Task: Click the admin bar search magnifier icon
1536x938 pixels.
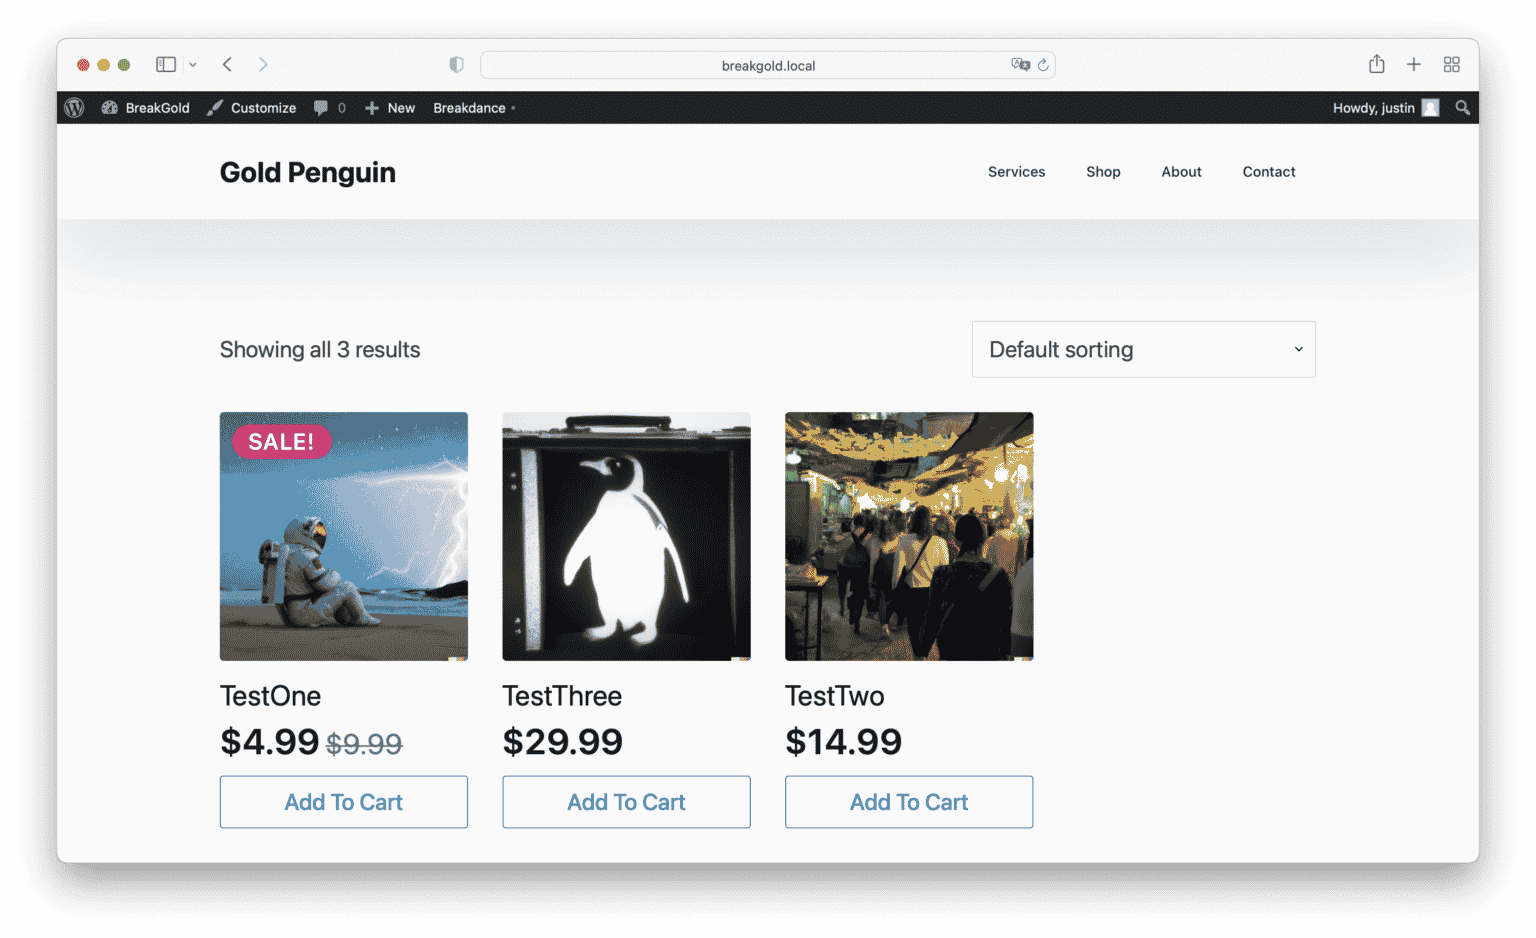Action: pyautogui.click(x=1462, y=108)
